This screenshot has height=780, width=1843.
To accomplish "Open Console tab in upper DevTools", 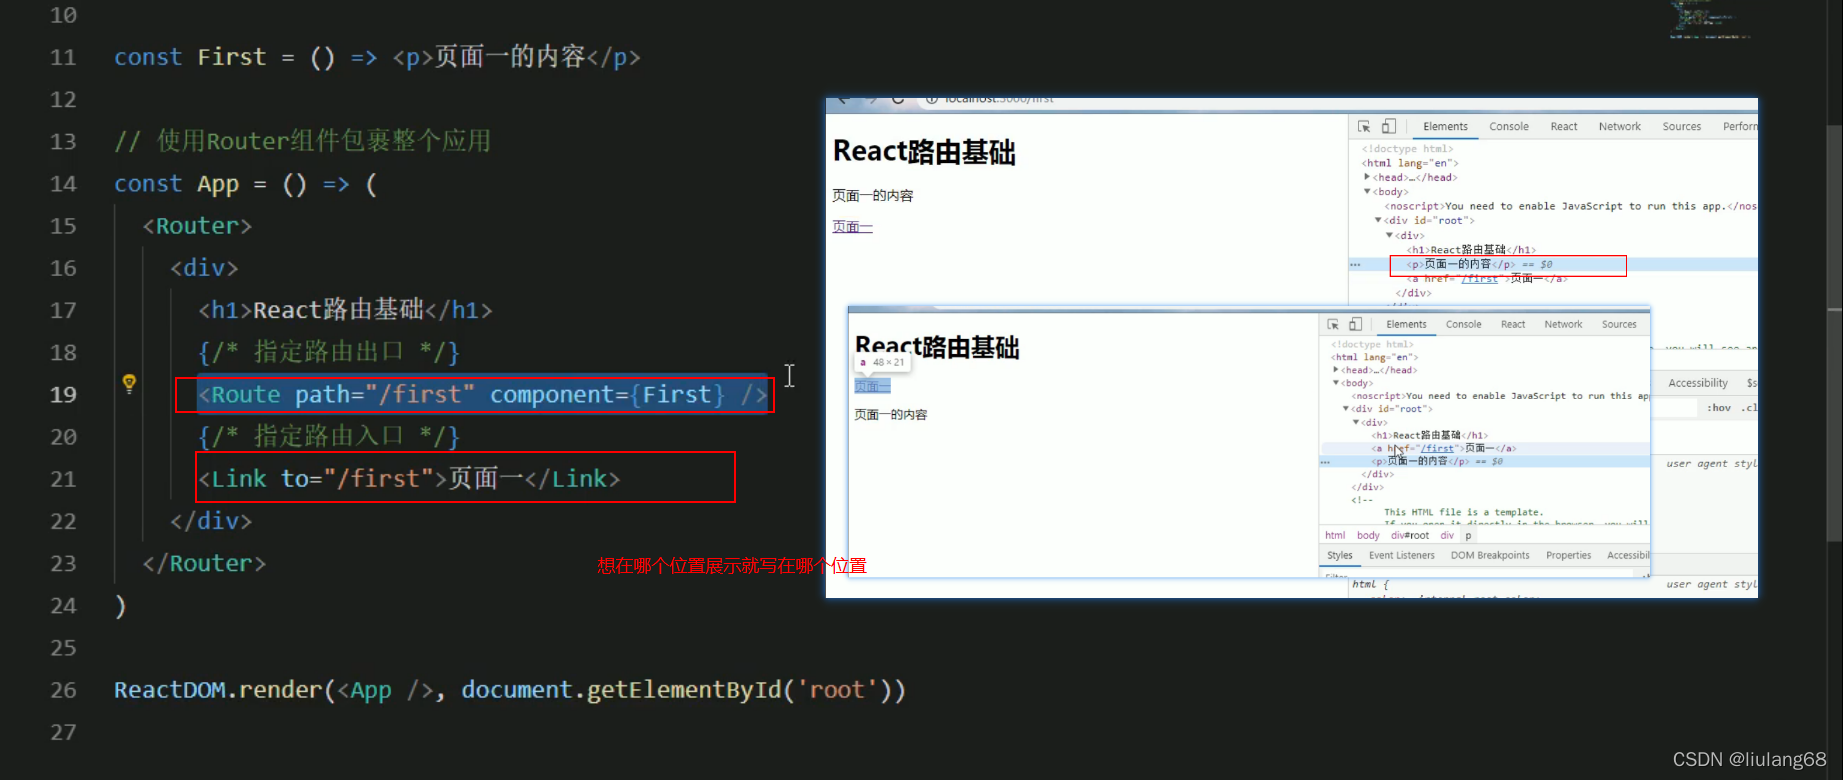I will coord(1509,127).
